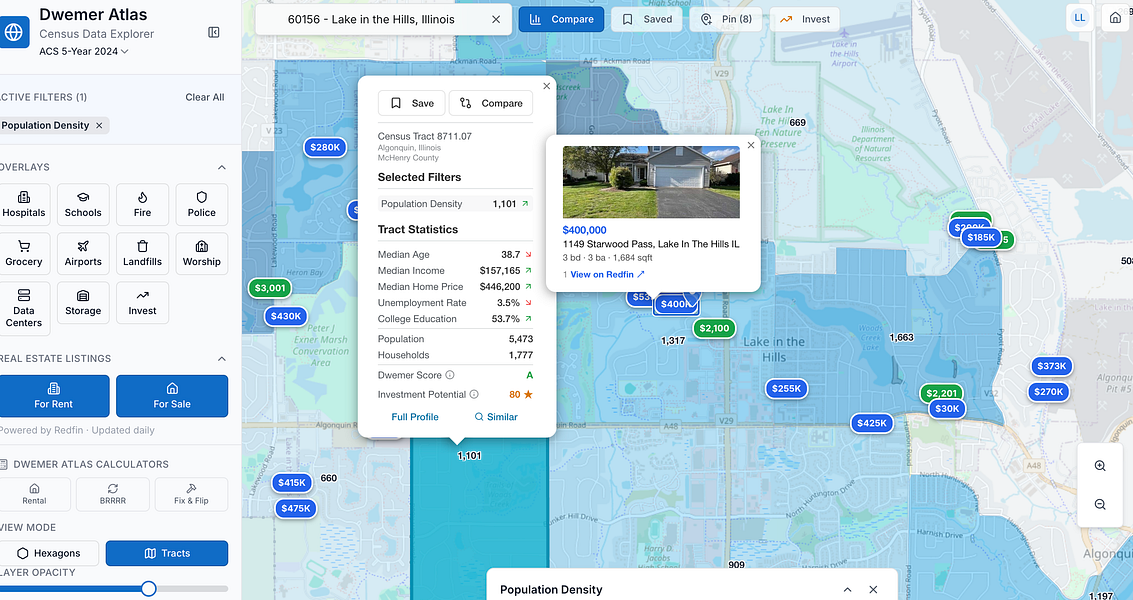
Task: Click Clear All filters
Action: (x=204, y=97)
